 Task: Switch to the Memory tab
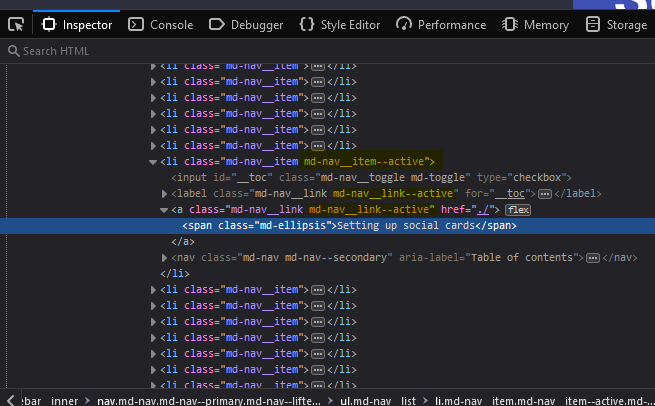(535, 25)
